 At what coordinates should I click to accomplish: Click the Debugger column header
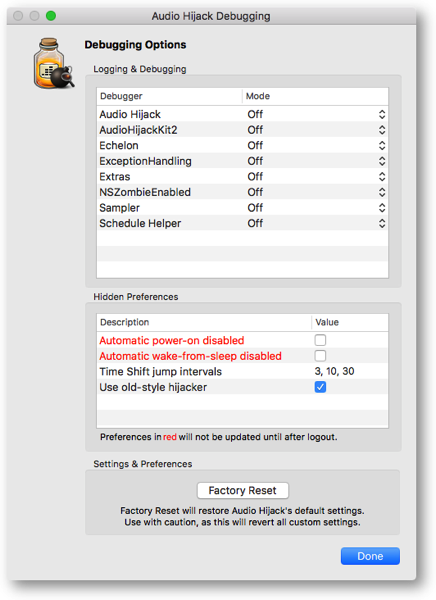point(170,96)
